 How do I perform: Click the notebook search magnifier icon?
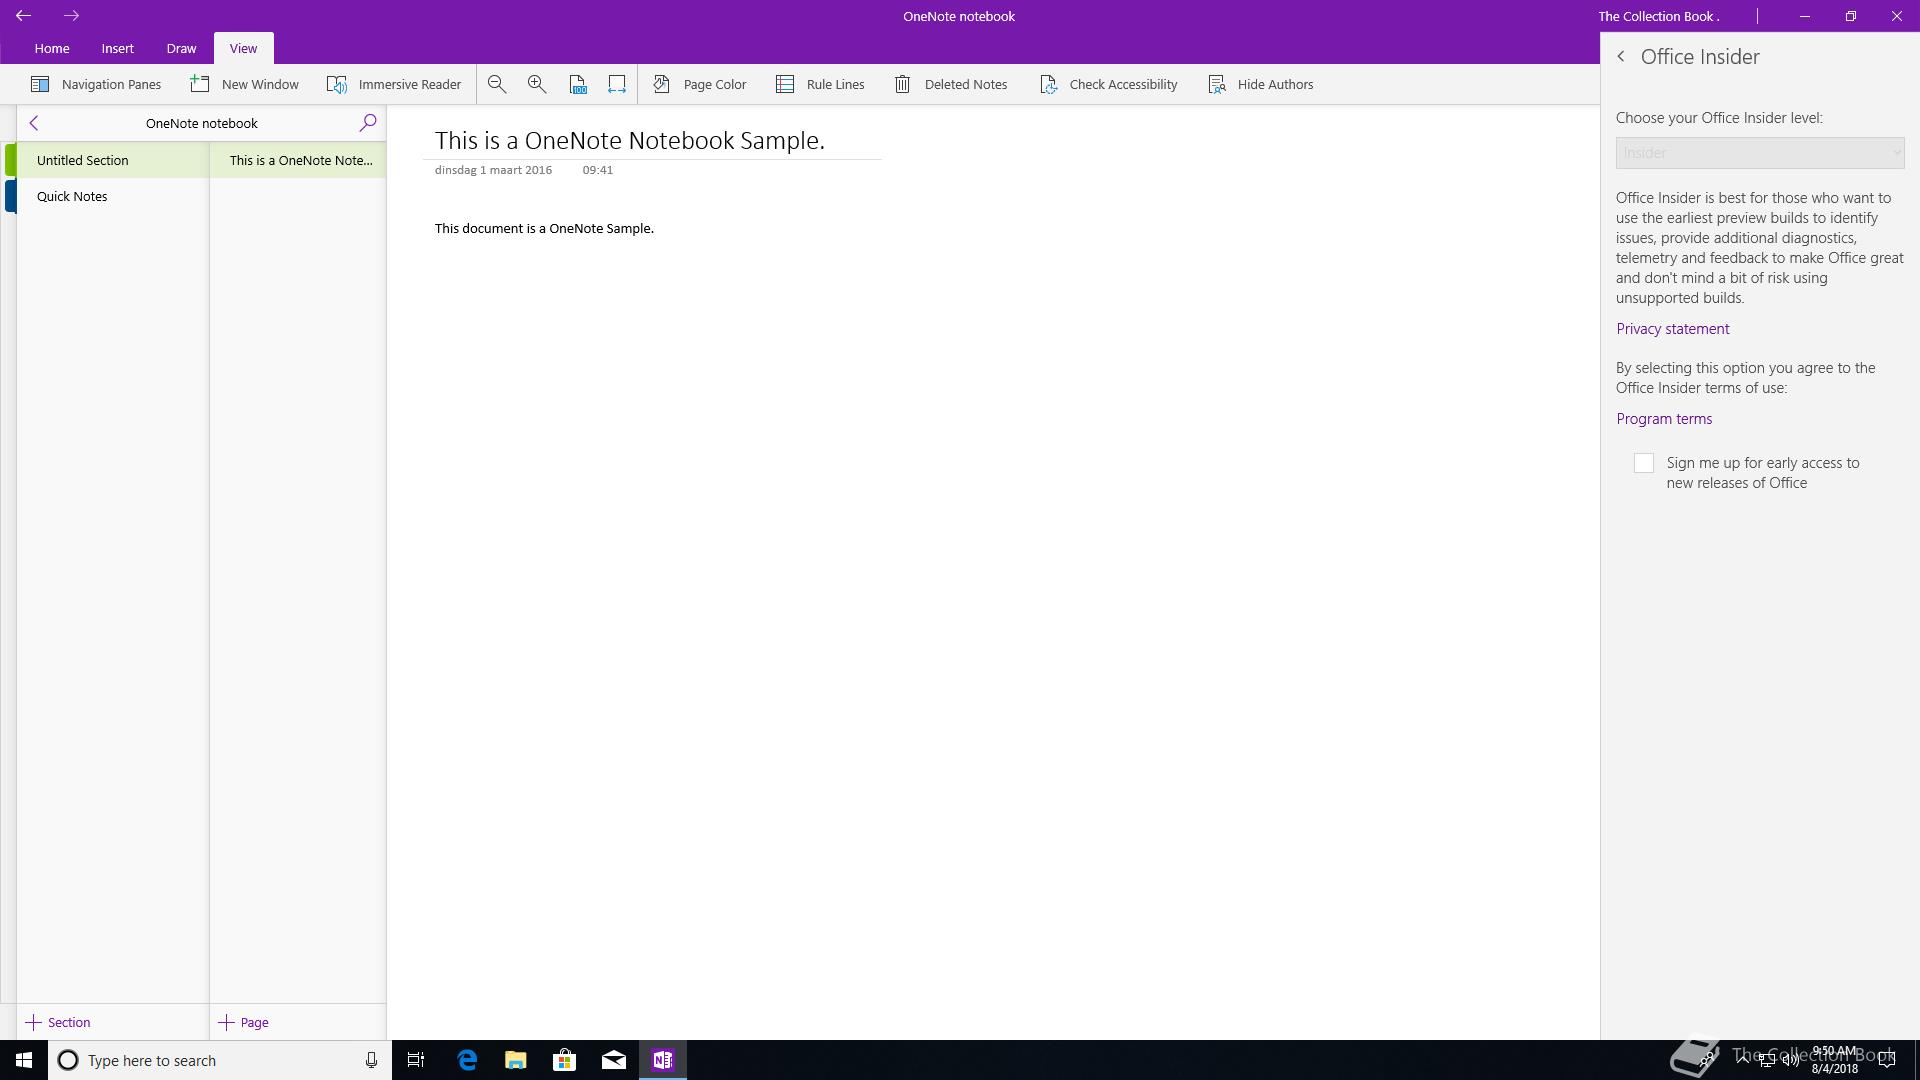click(368, 122)
